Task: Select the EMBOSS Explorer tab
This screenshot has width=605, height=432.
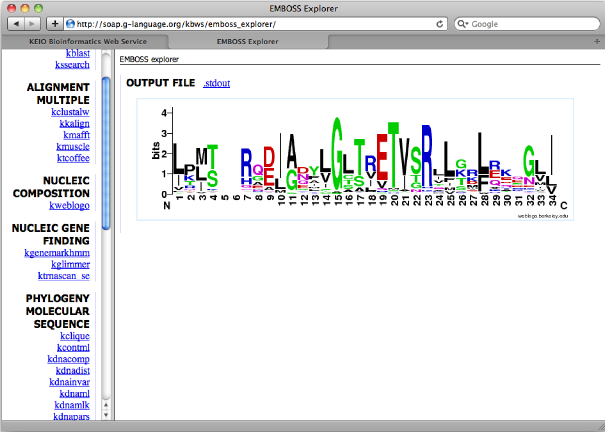Action: (247, 42)
